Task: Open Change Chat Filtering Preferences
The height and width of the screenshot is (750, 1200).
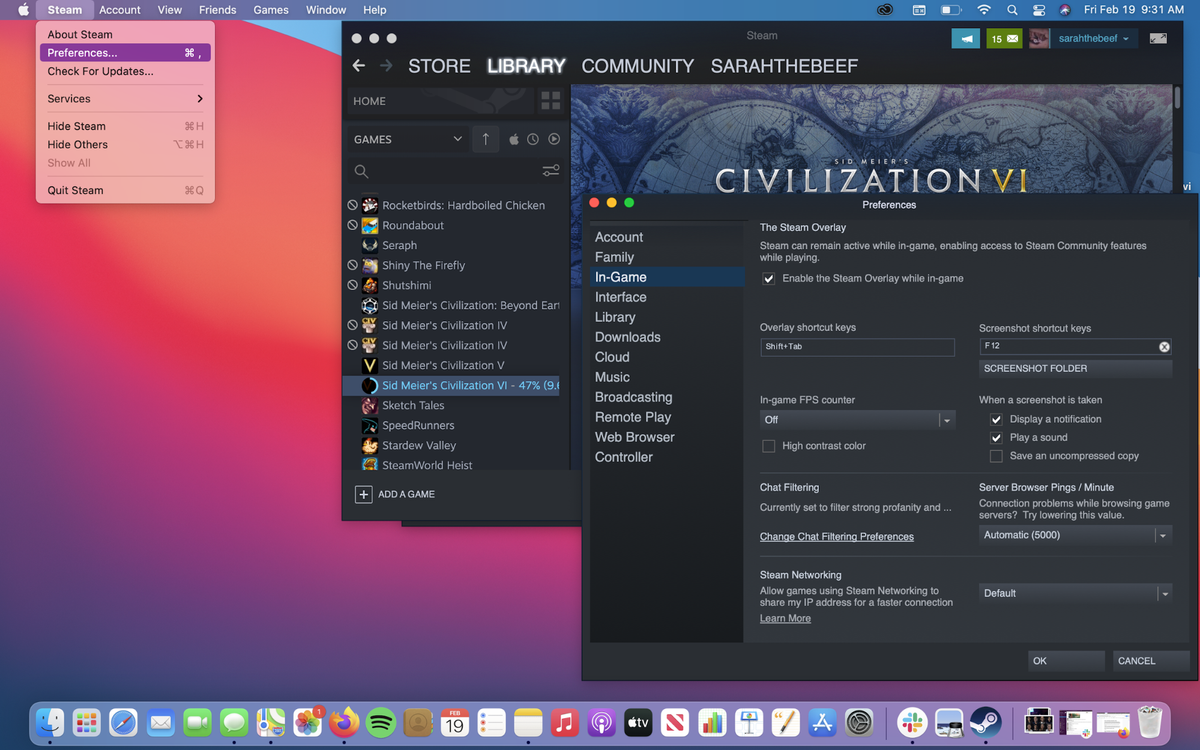Action: click(x=836, y=536)
